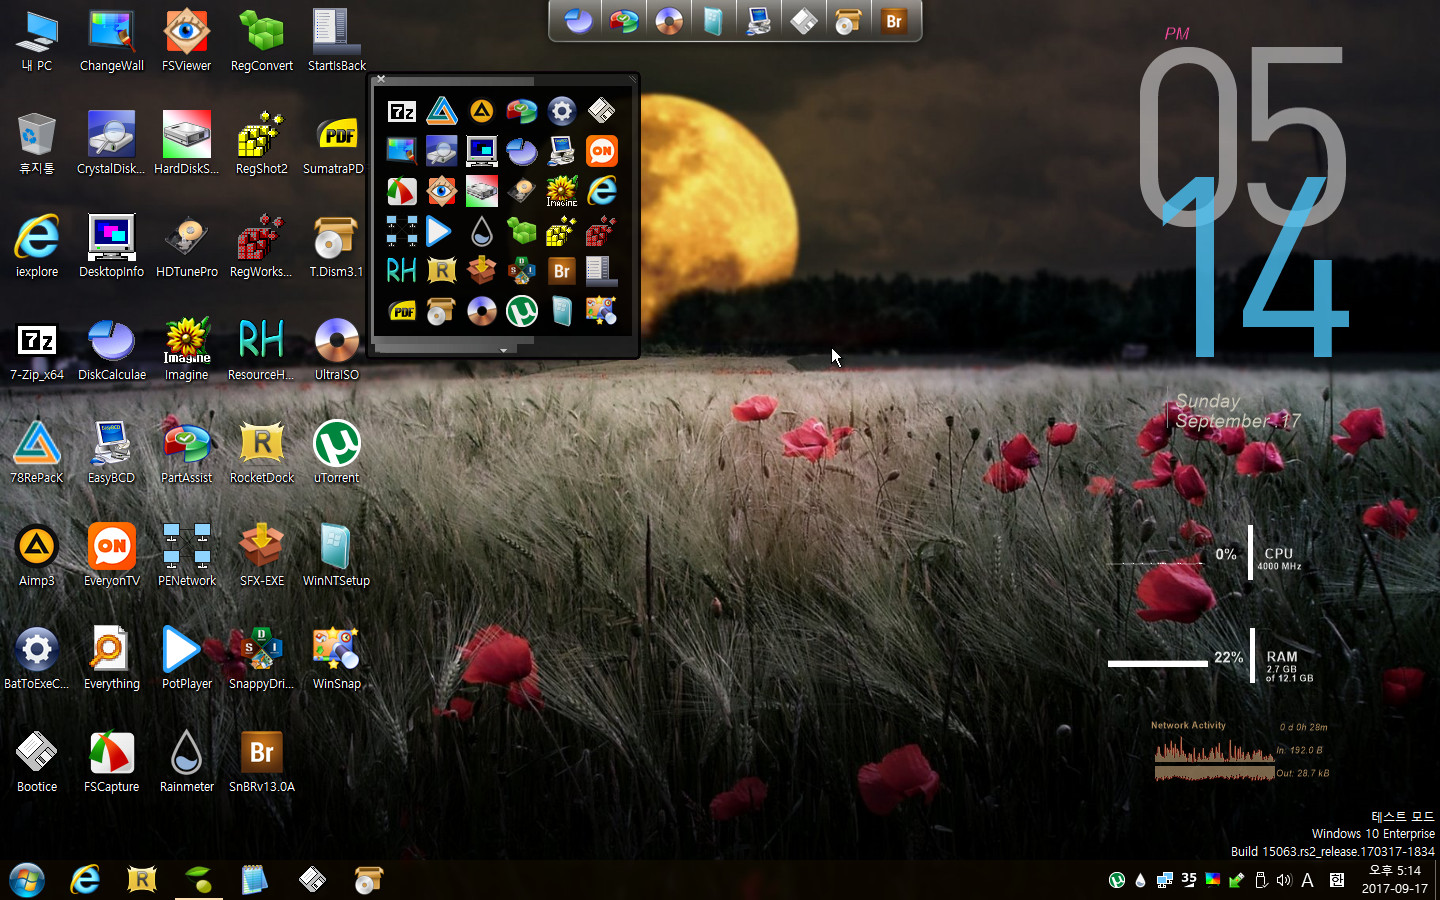The height and width of the screenshot is (900, 1440).
Task: Open the PENetwork desktop shortcut
Action: pos(187,556)
